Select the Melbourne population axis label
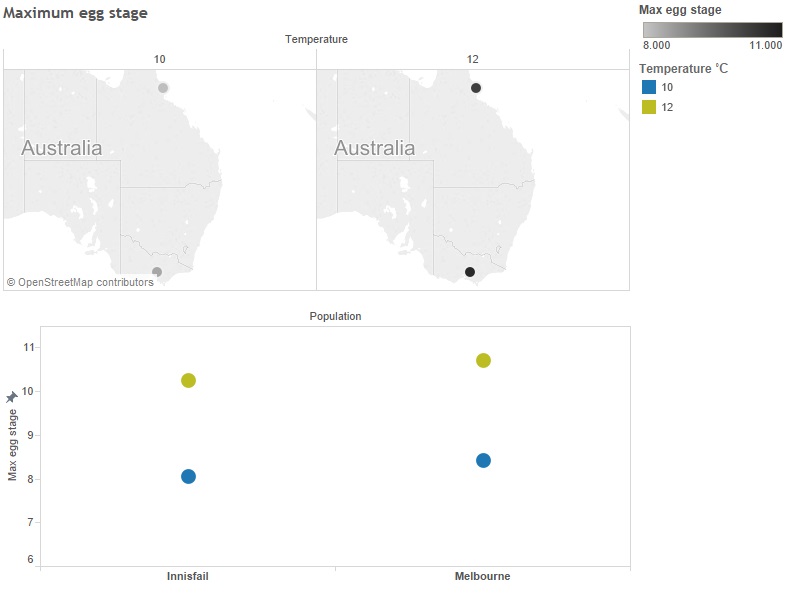 click(482, 576)
